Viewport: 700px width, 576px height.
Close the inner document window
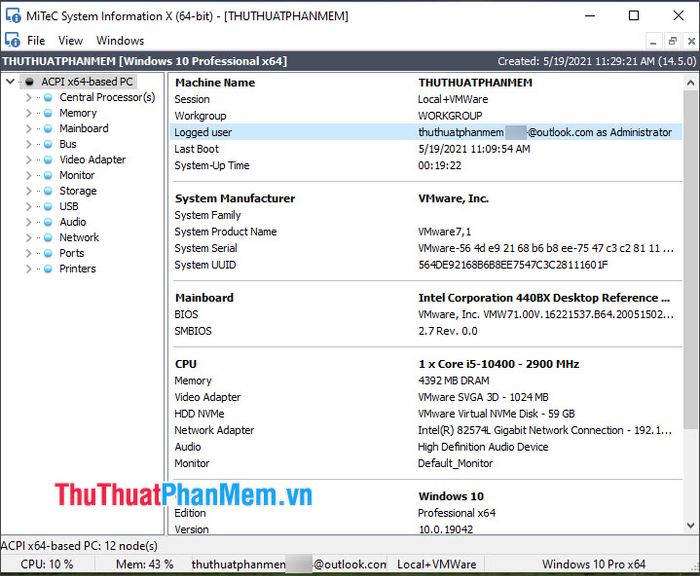[x=691, y=42]
